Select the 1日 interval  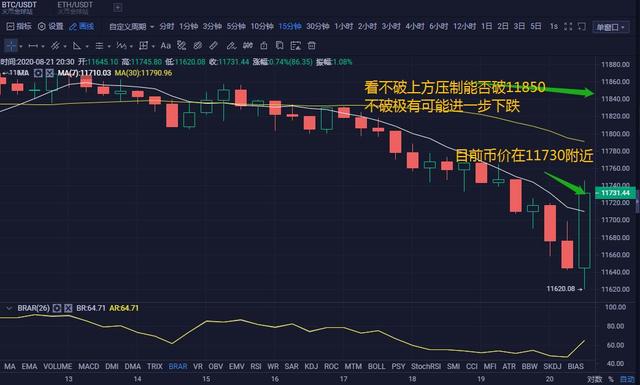tap(486, 27)
